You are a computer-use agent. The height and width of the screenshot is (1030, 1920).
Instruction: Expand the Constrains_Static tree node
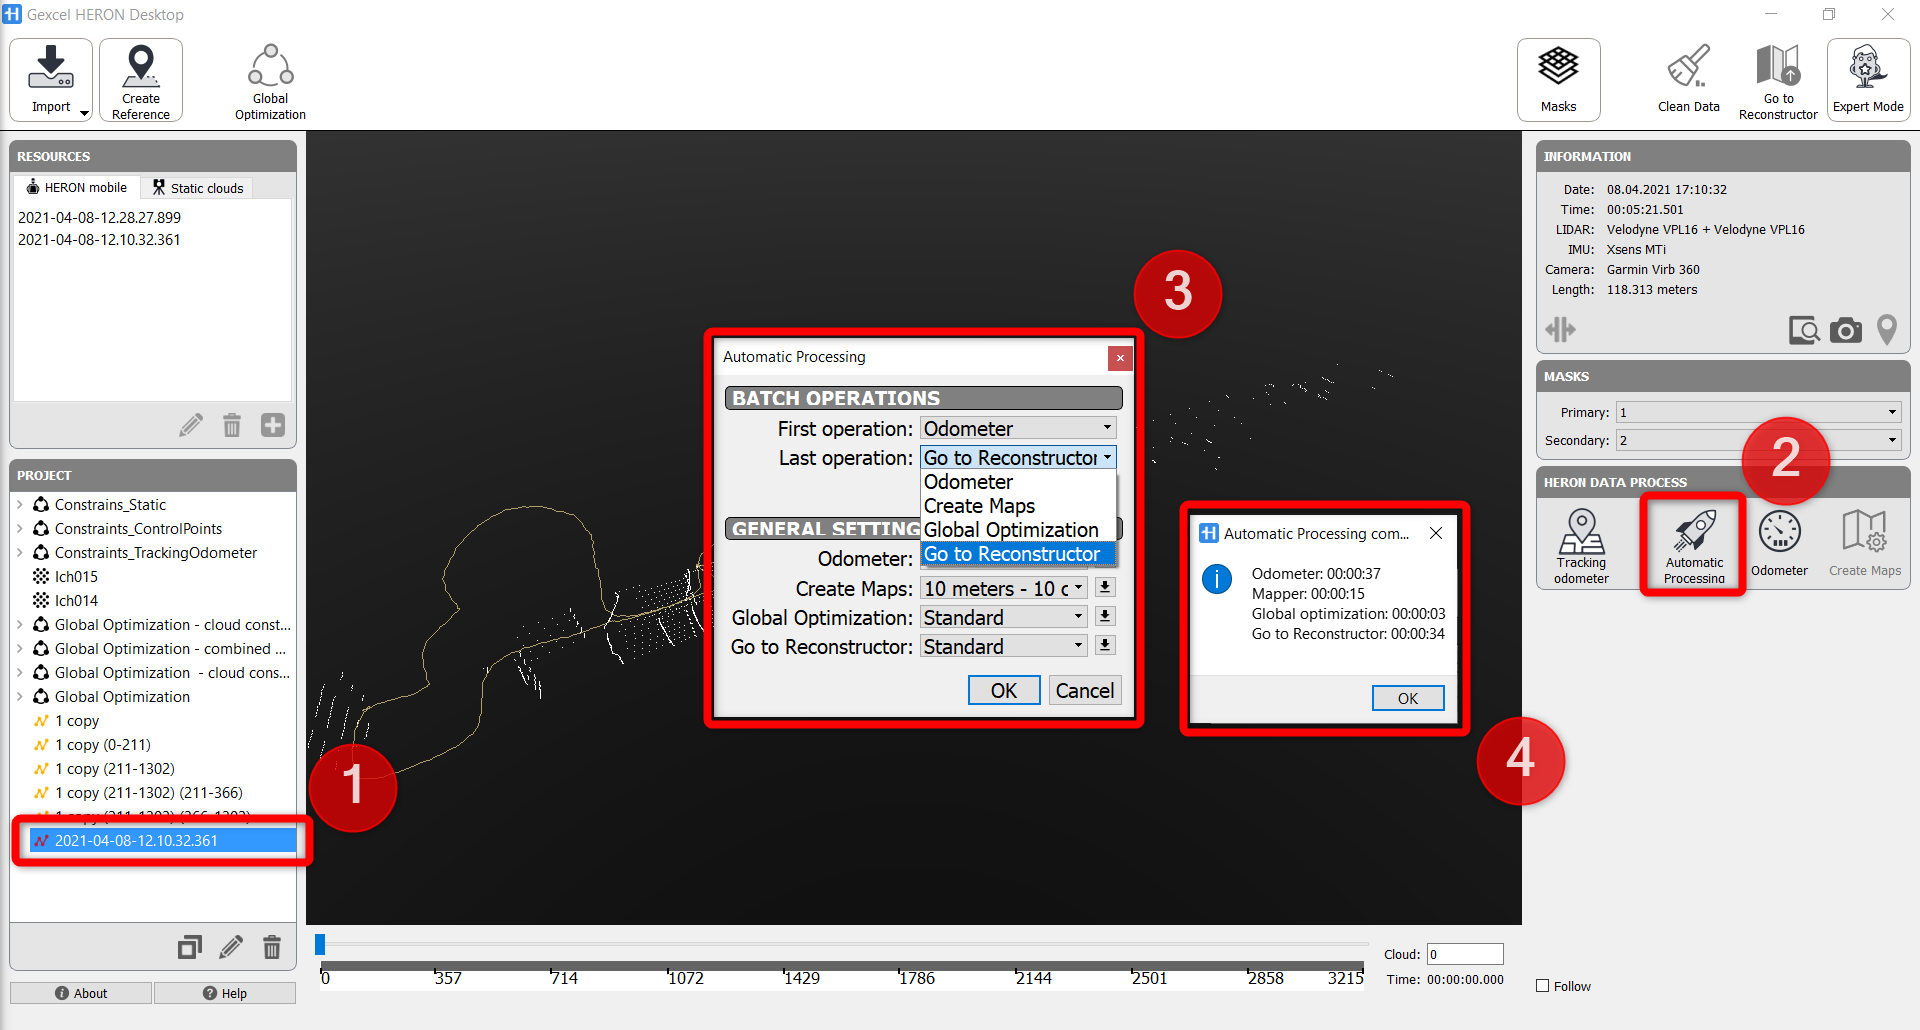tap(20, 505)
